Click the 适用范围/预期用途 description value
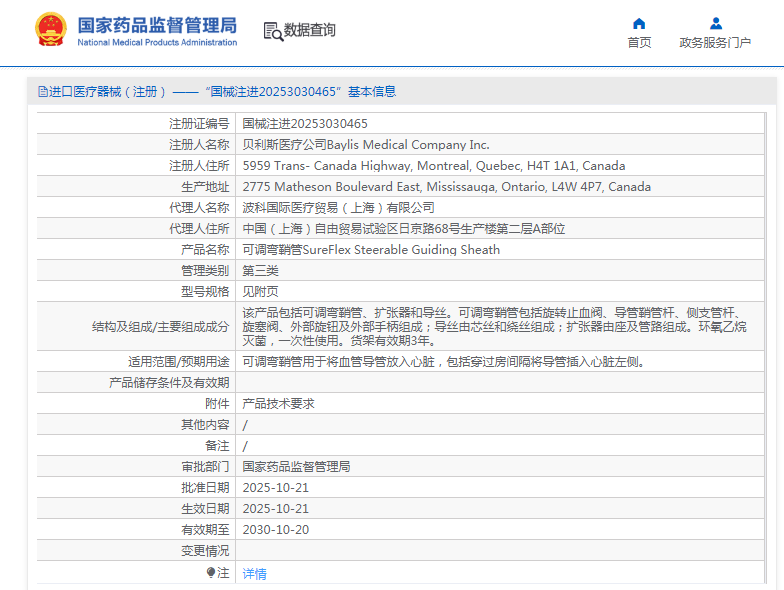The image size is (784, 590). (444, 362)
